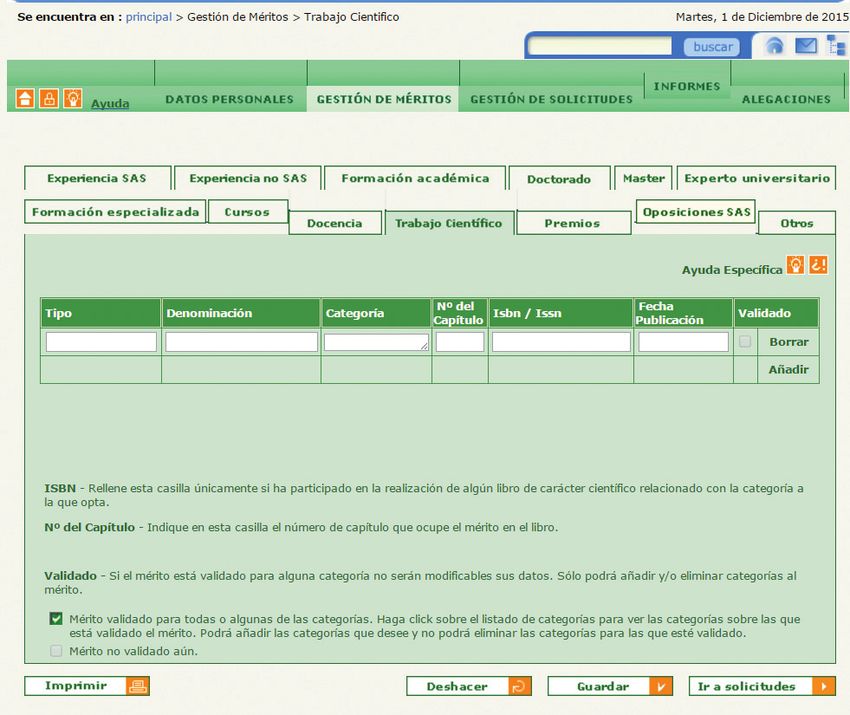Screen dimensions: 850x715
Task: Toggle the 'Mérito validado para todas' checkbox
Action: 56,619
